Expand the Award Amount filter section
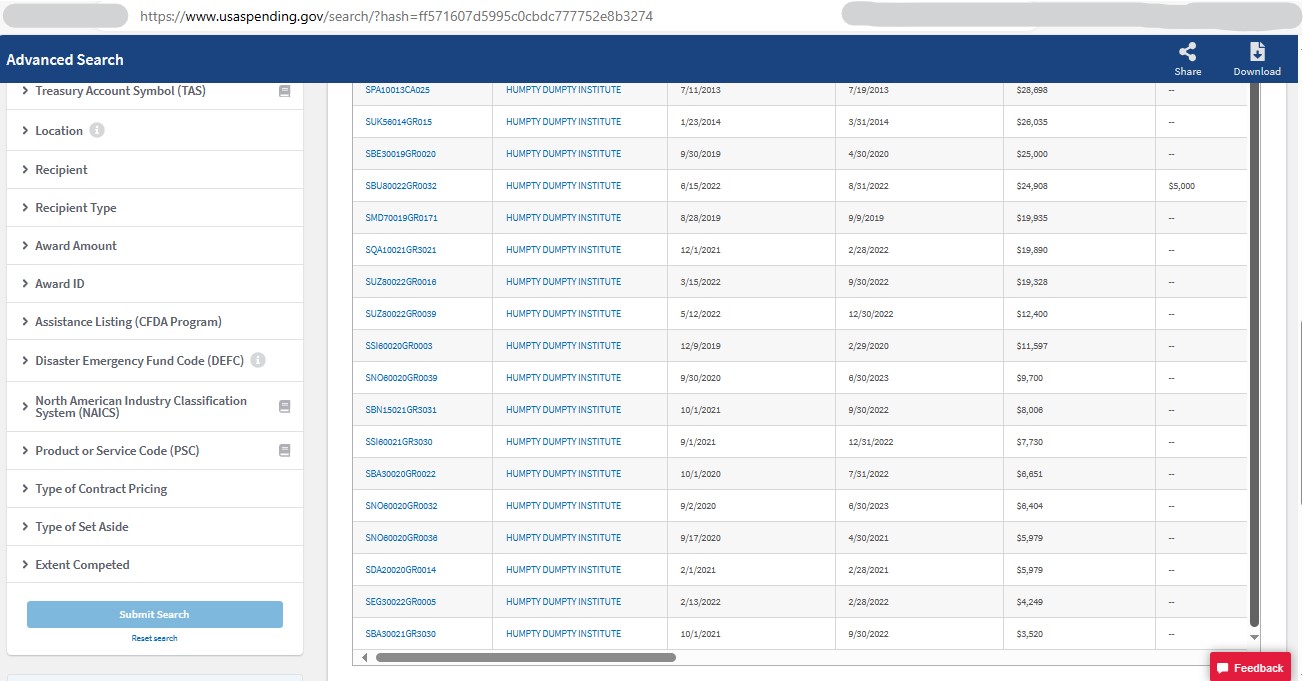1303x681 pixels. pos(75,246)
